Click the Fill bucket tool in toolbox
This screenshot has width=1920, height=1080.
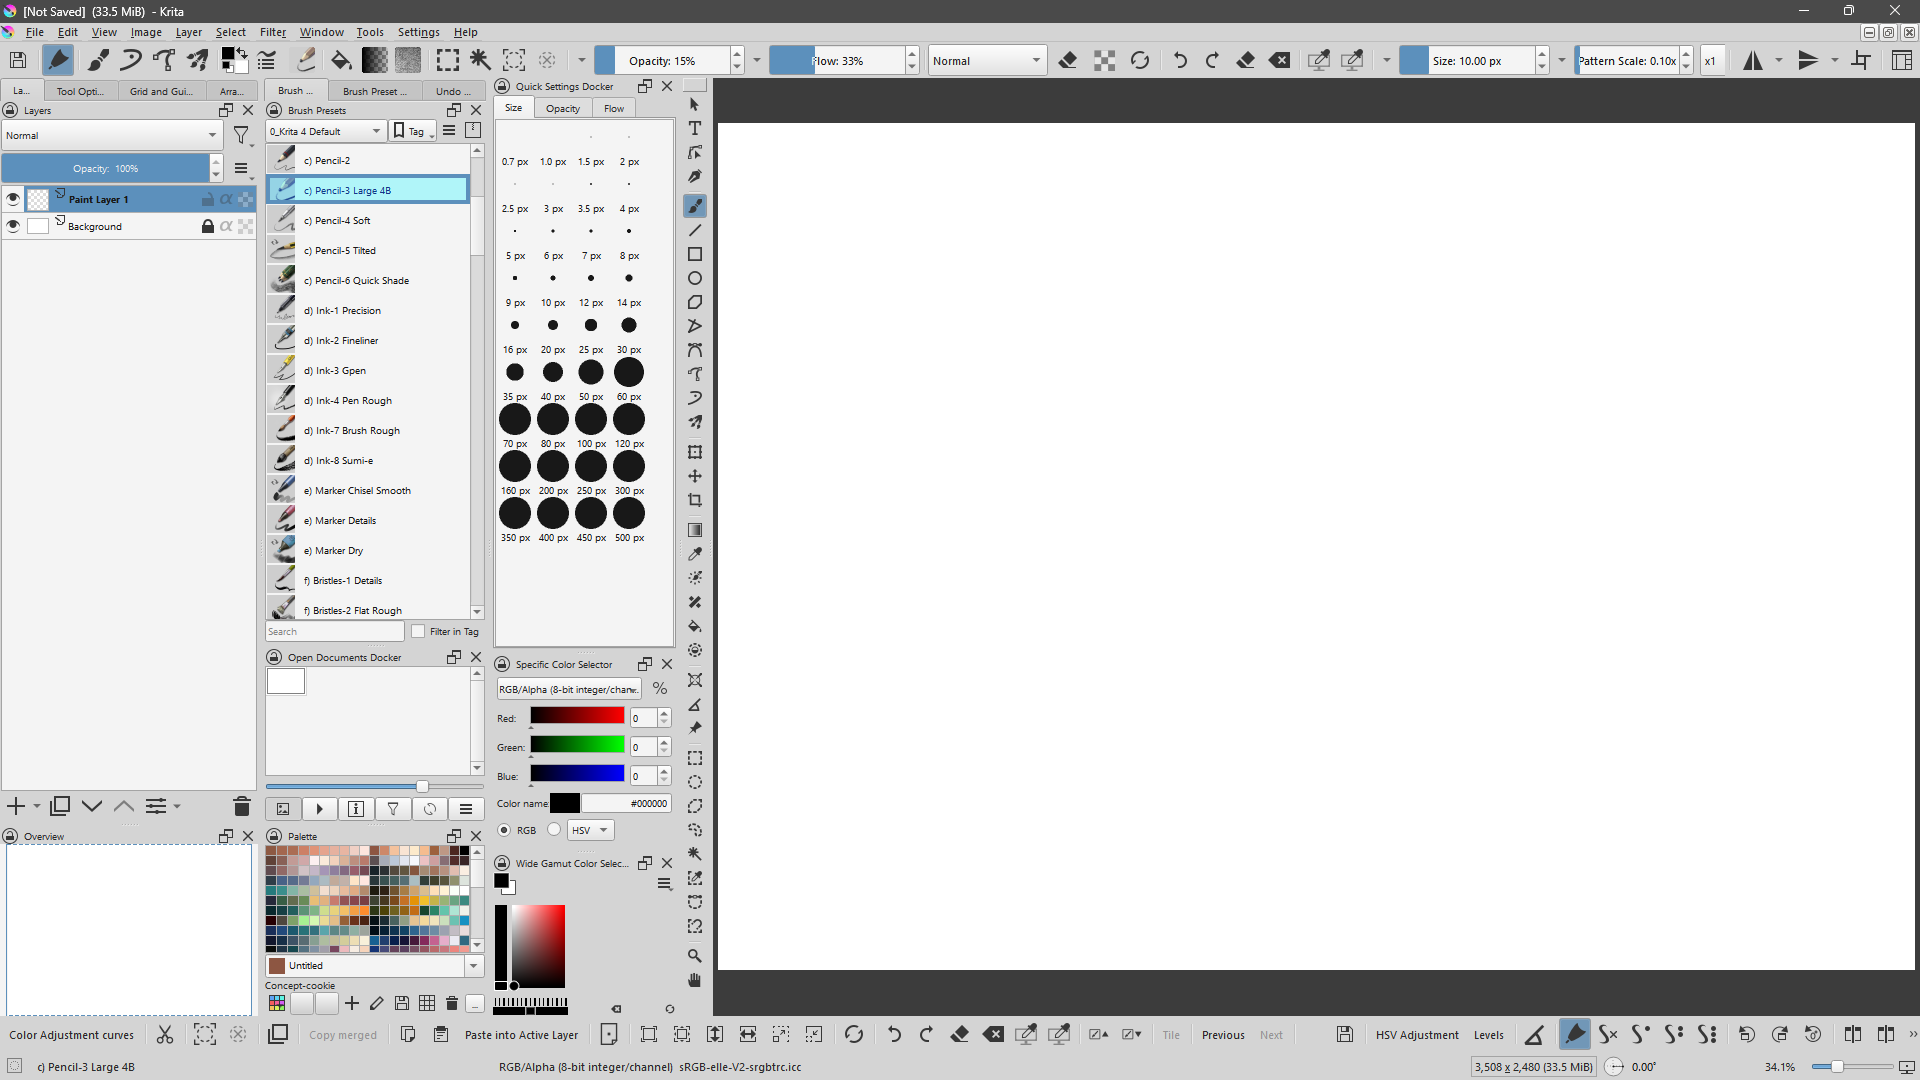pos(695,626)
